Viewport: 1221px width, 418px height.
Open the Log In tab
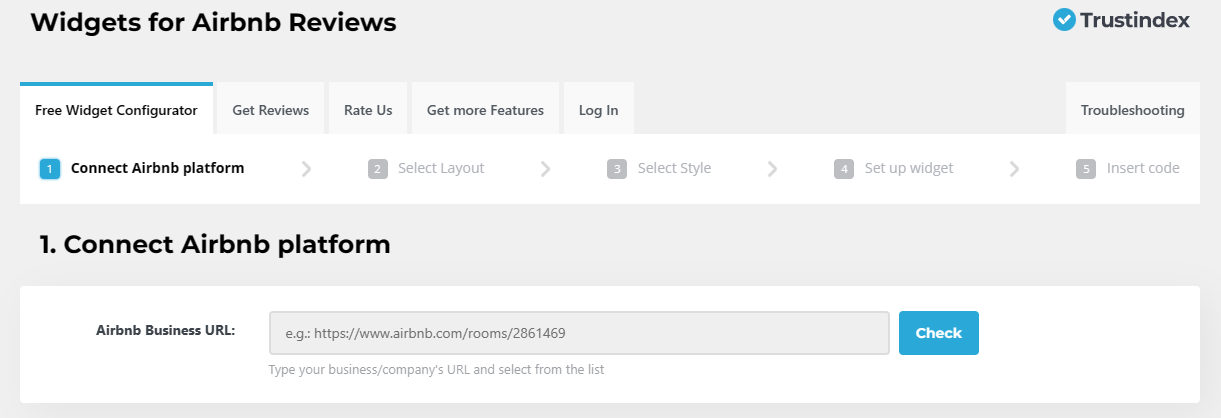pos(598,110)
